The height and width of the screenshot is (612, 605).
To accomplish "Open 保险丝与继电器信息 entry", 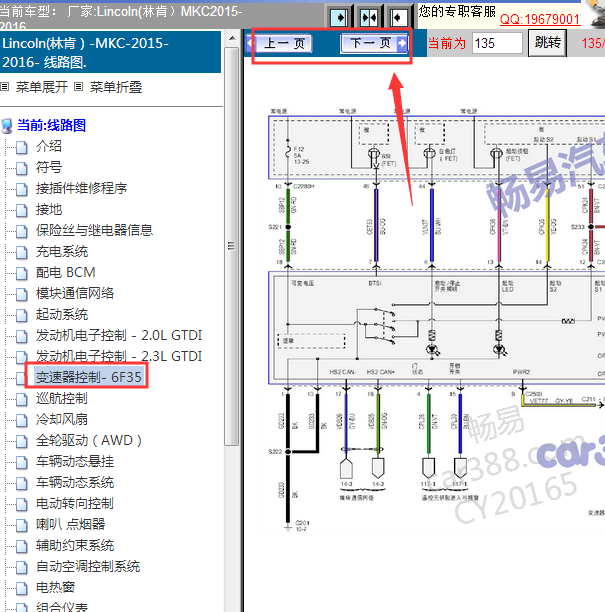I will (94, 230).
